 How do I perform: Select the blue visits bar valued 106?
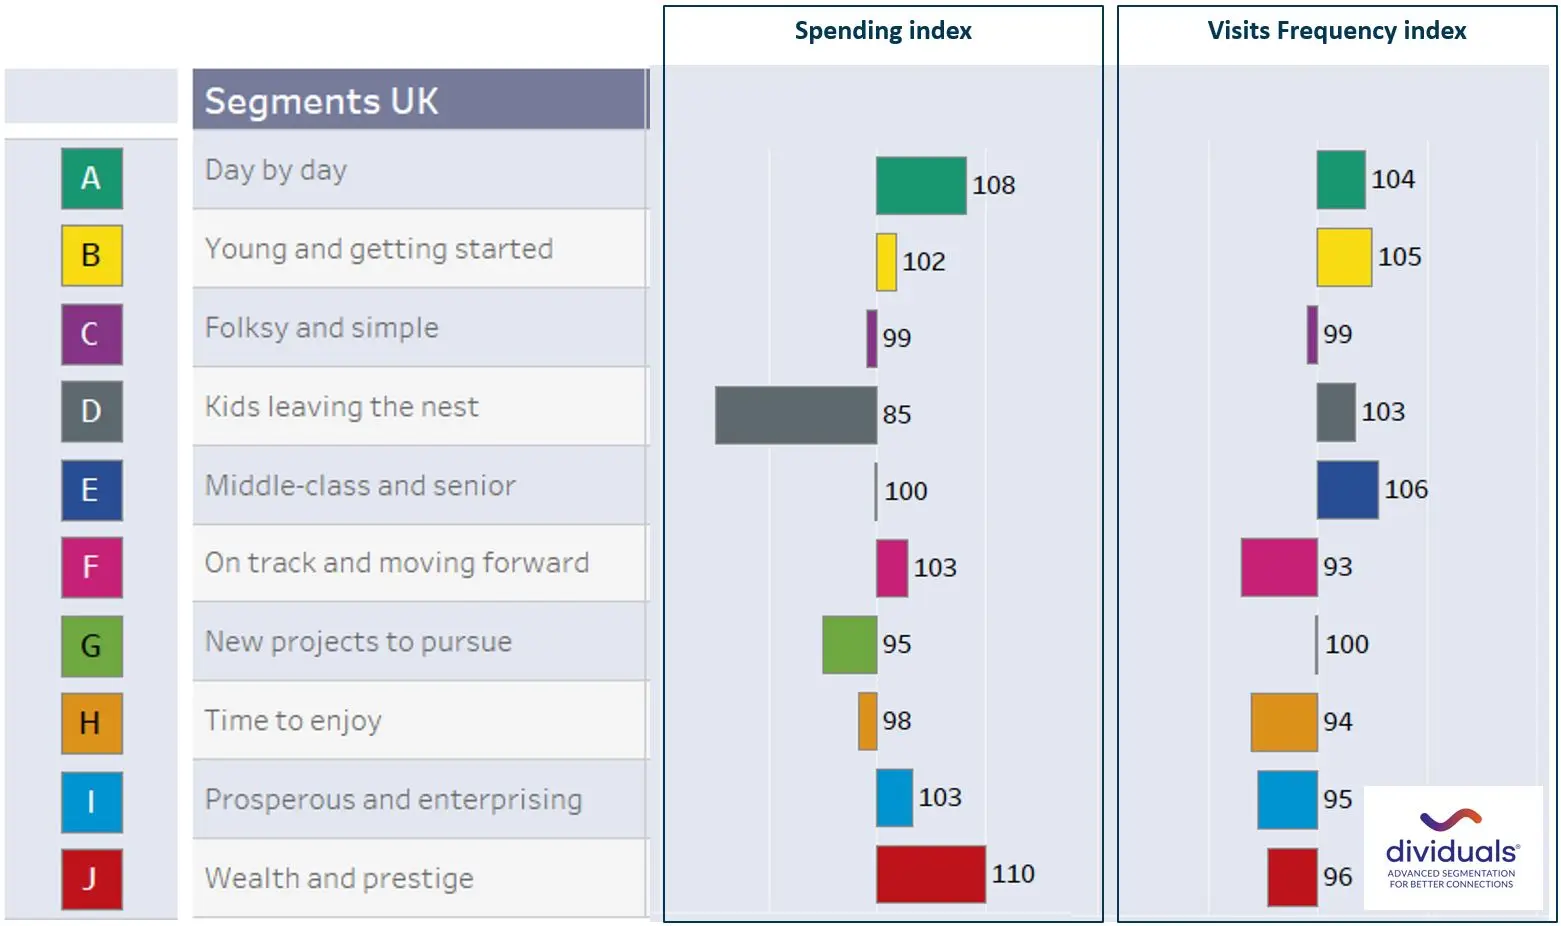(x=1347, y=489)
